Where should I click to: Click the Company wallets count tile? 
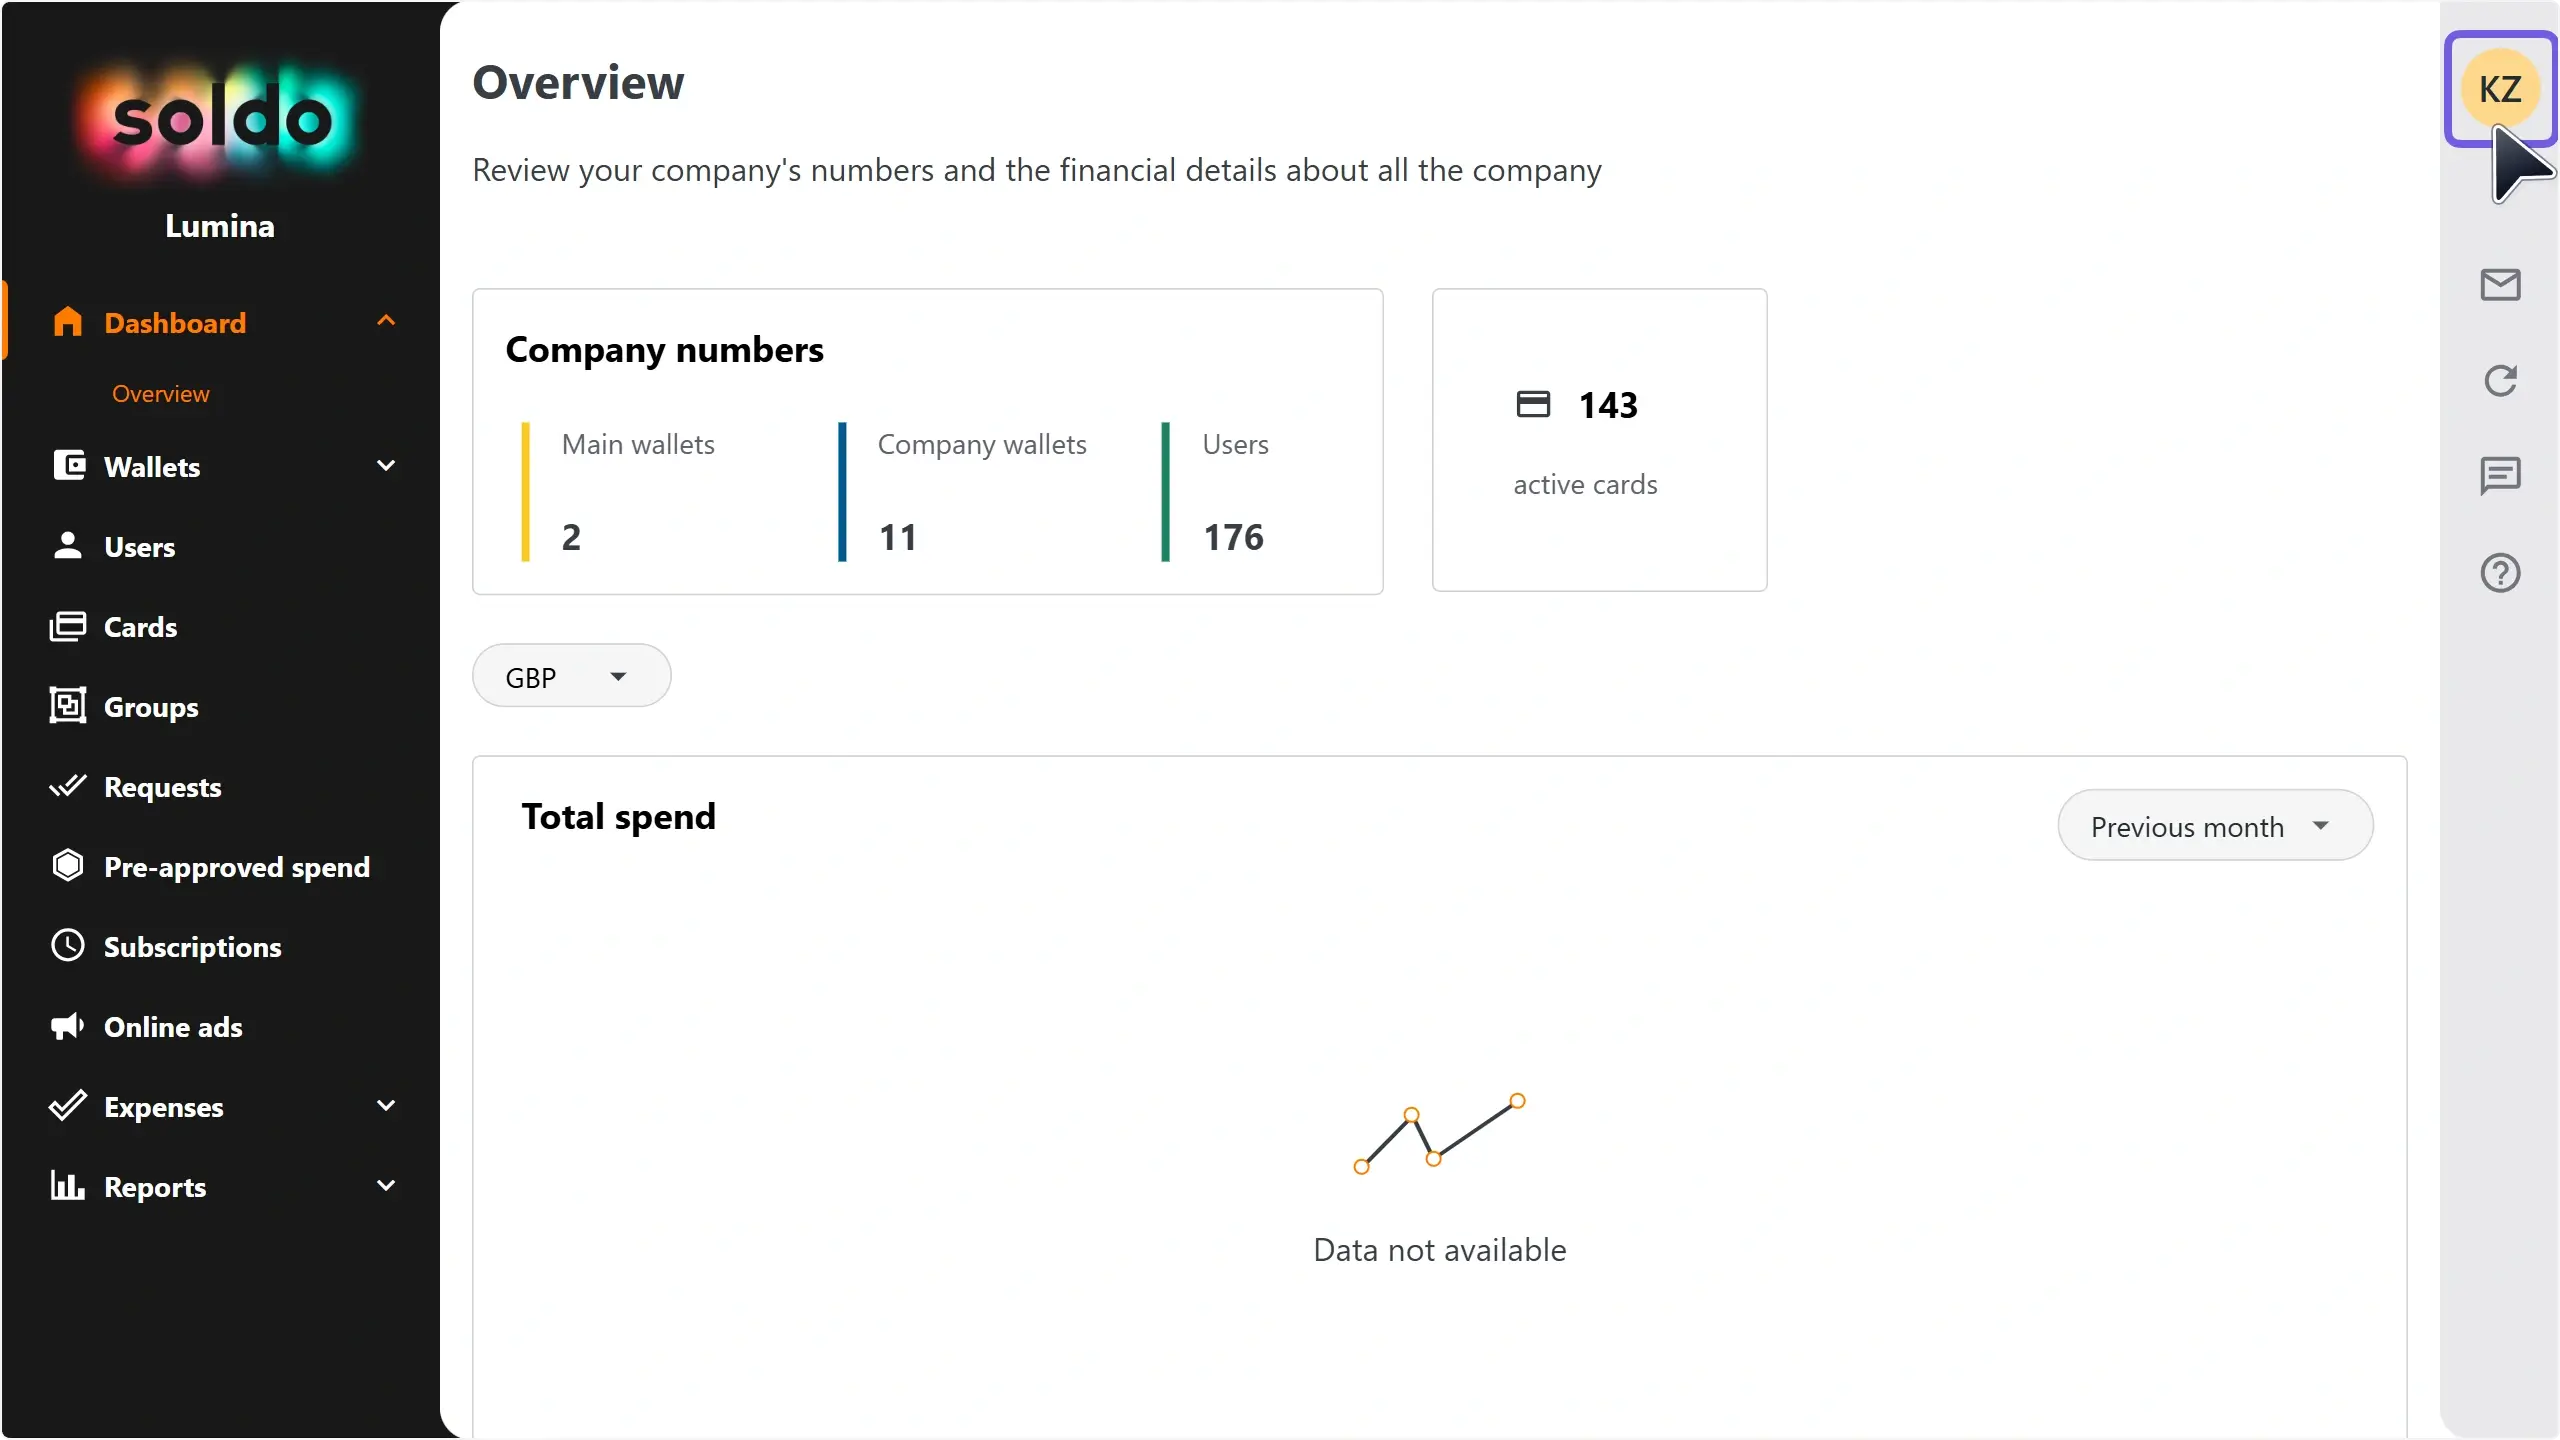[980, 492]
